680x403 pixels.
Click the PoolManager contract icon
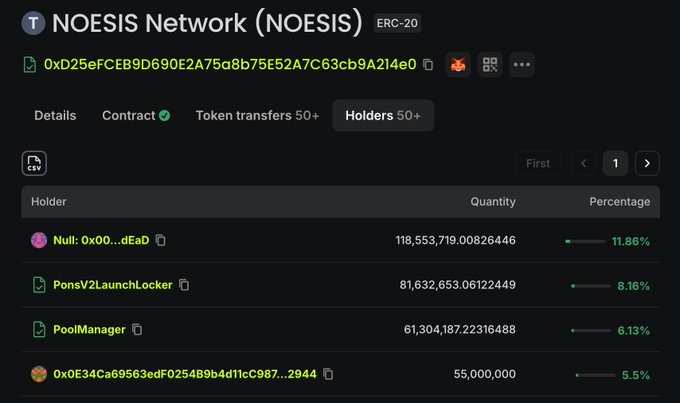39,330
